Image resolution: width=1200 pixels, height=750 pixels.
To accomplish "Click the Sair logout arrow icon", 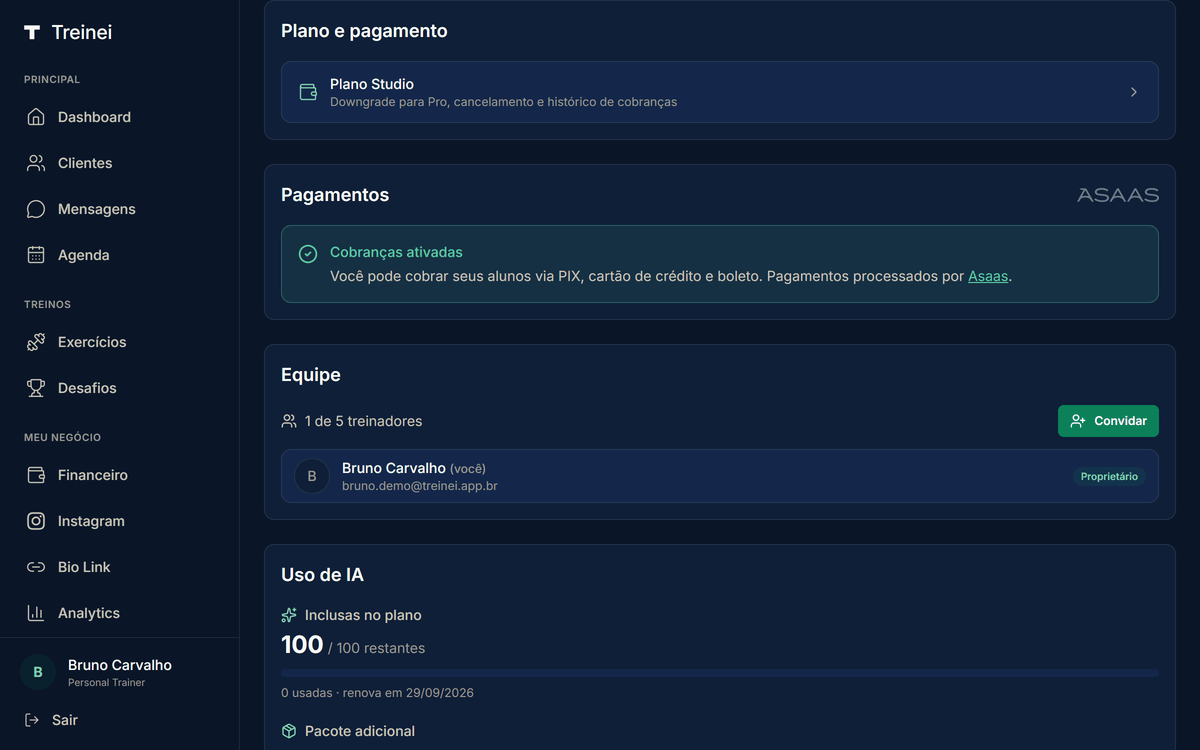I will (x=32, y=720).
